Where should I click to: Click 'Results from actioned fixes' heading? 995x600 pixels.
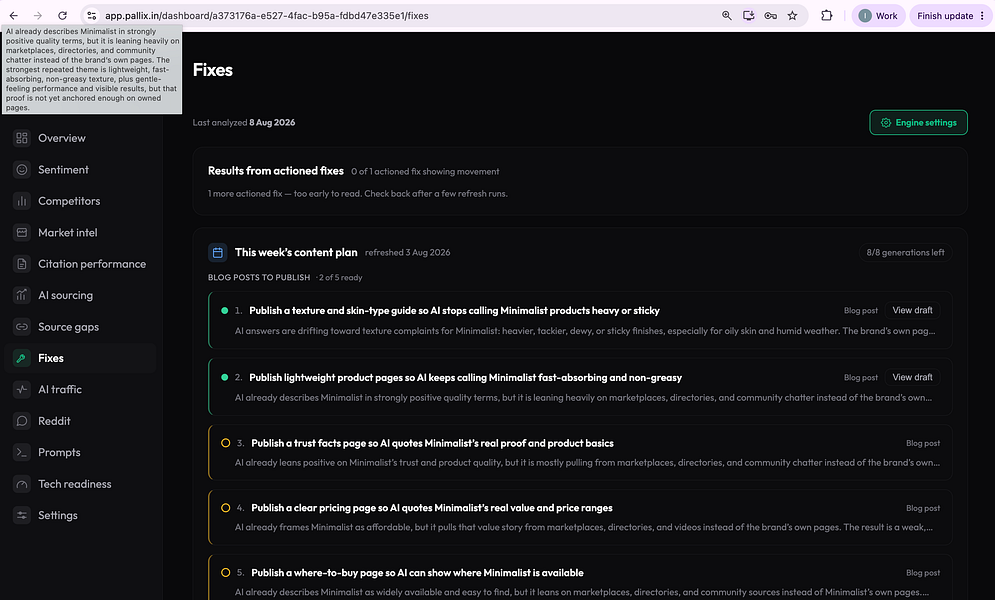(x=275, y=171)
